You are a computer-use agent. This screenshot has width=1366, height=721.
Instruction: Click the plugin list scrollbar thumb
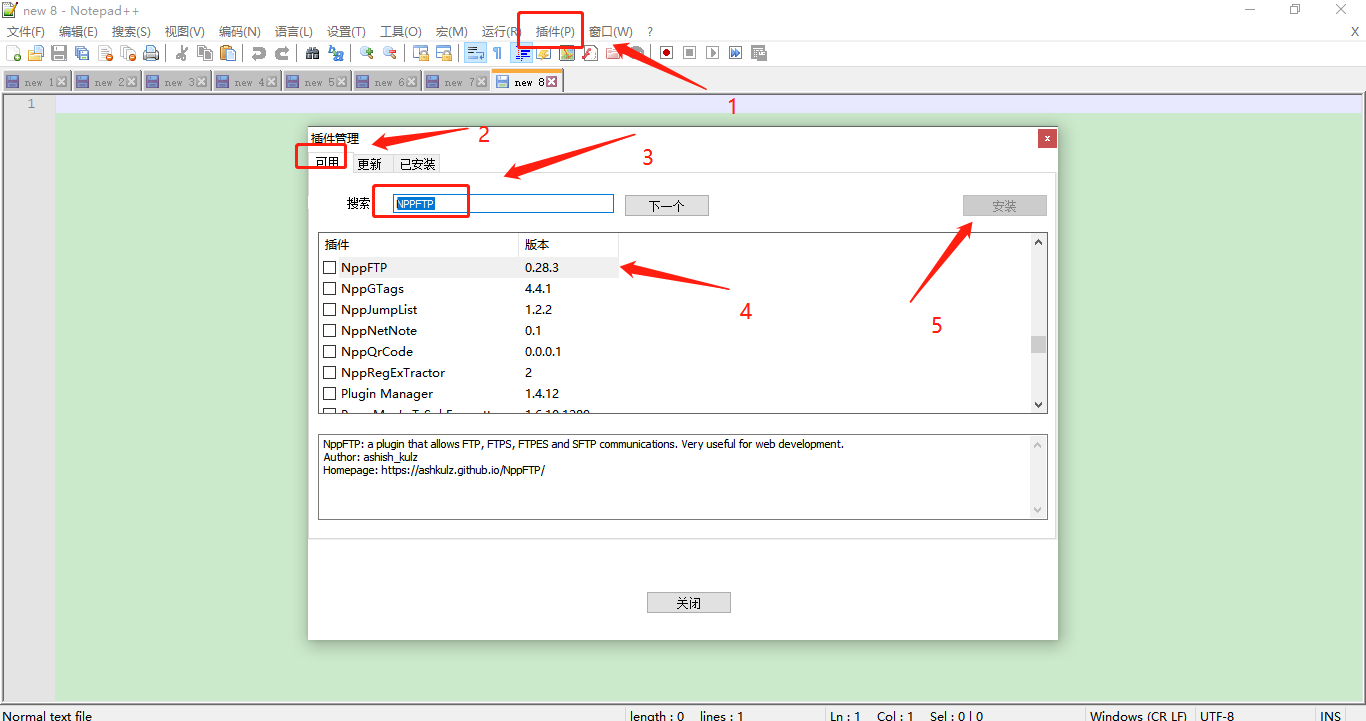click(1039, 344)
